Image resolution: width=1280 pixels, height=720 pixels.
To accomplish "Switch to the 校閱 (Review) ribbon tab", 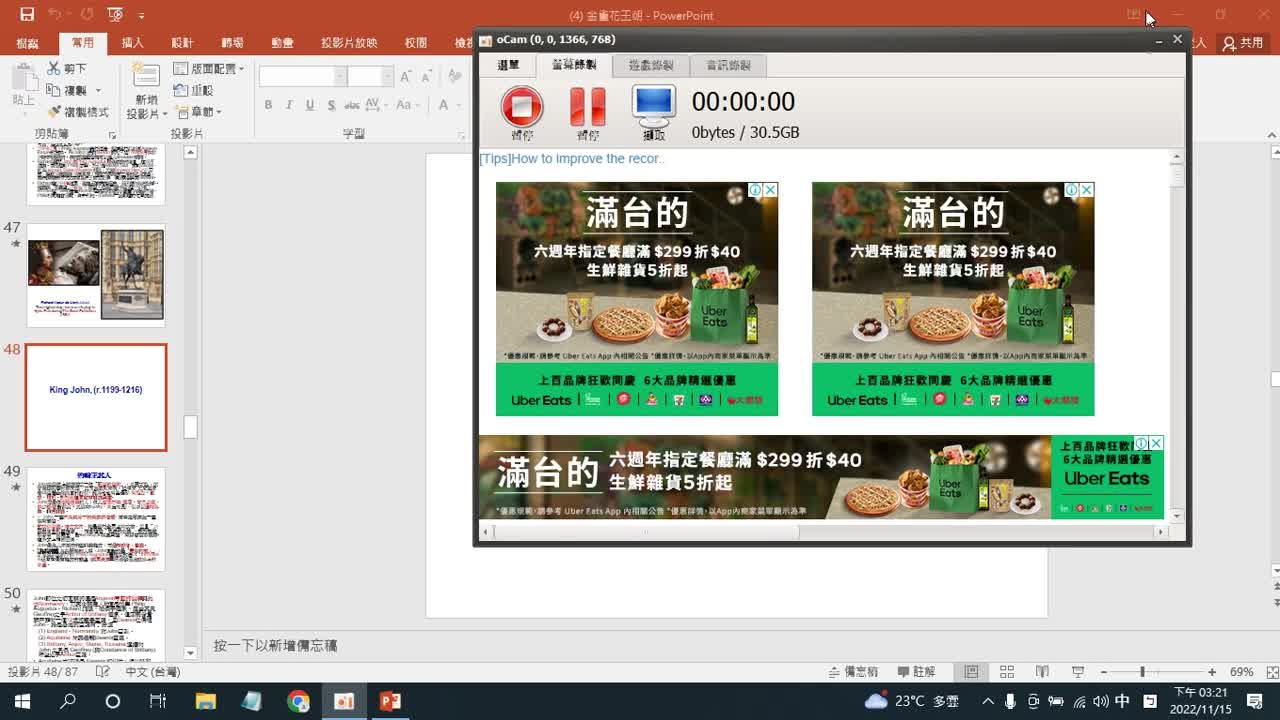I will [x=415, y=43].
